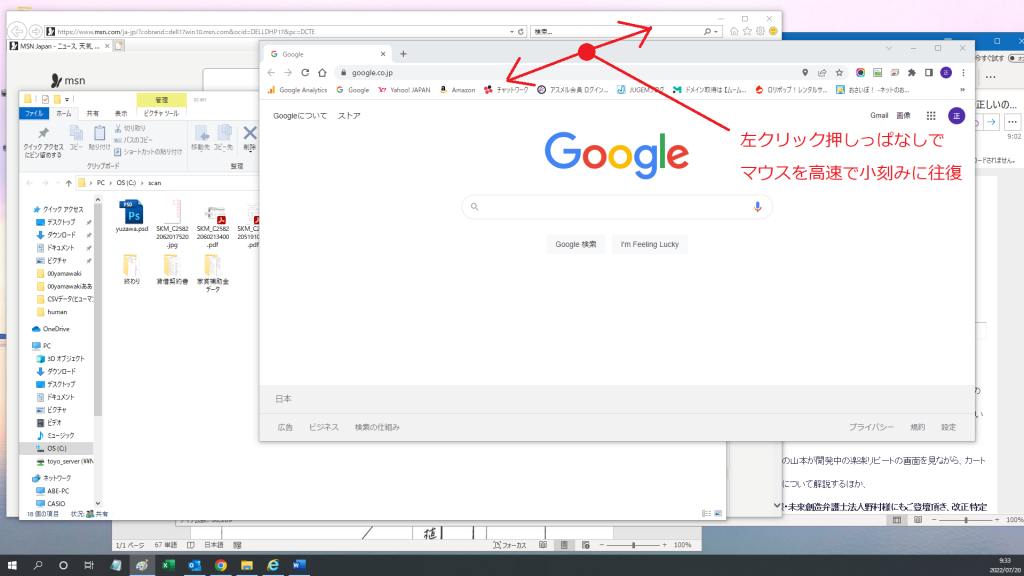Start voice search with microphone icon
The width and height of the screenshot is (1024, 576).
pyautogui.click(x=758, y=207)
